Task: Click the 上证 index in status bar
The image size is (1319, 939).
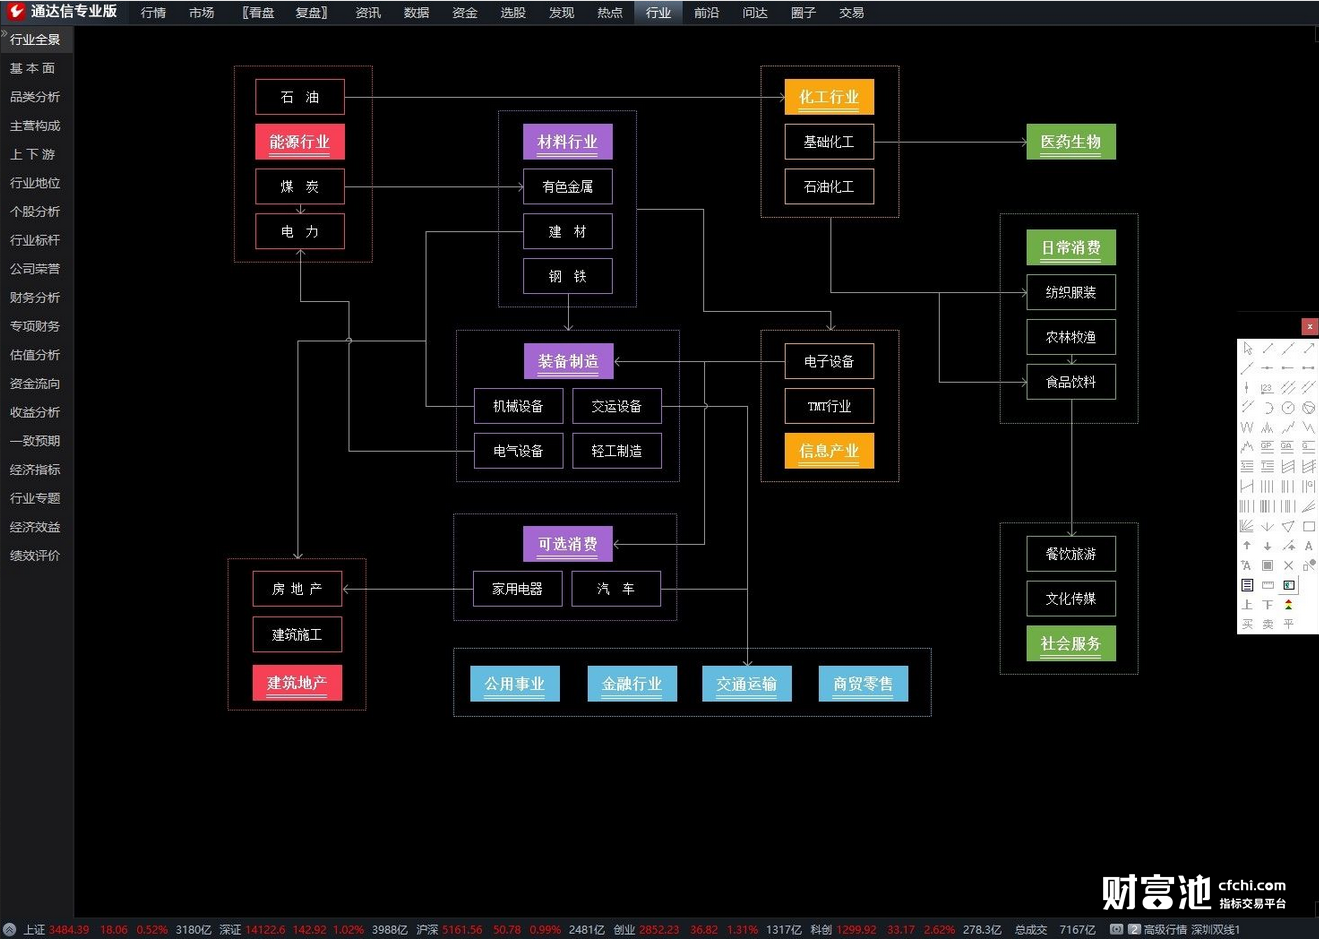Action: click(x=35, y=929)
